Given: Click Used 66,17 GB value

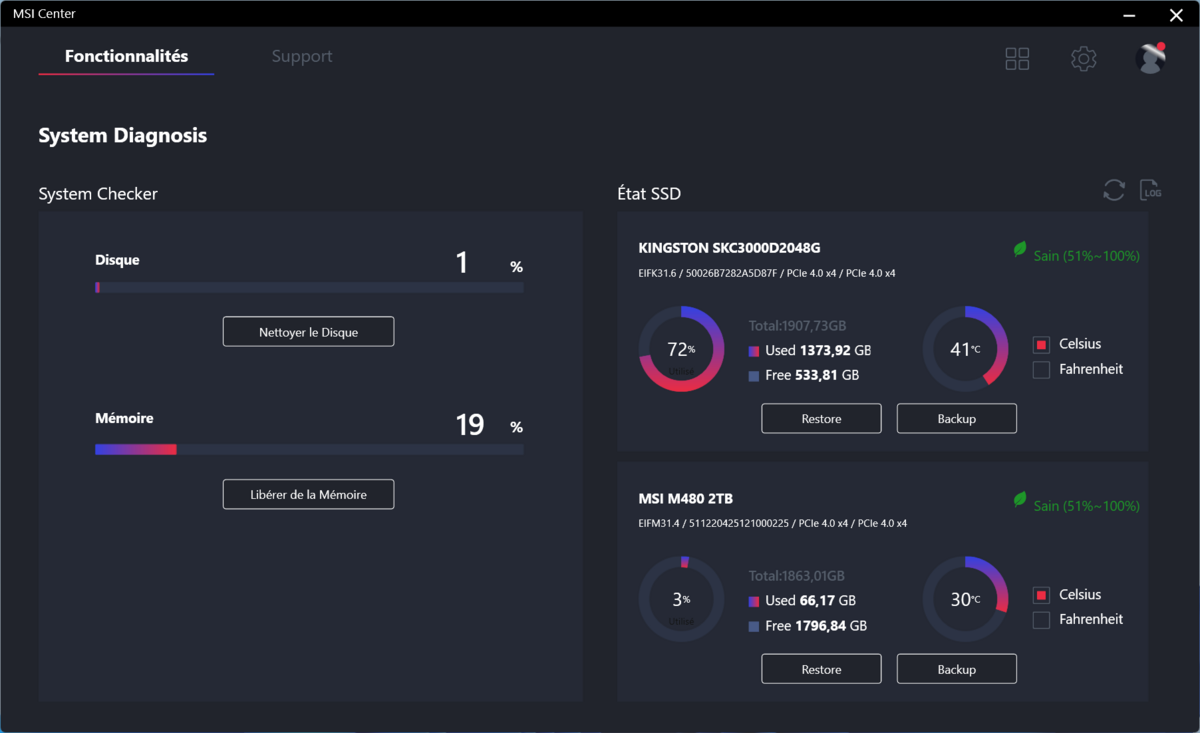Looking at the screenshot, I should click(x=810, y=601).
